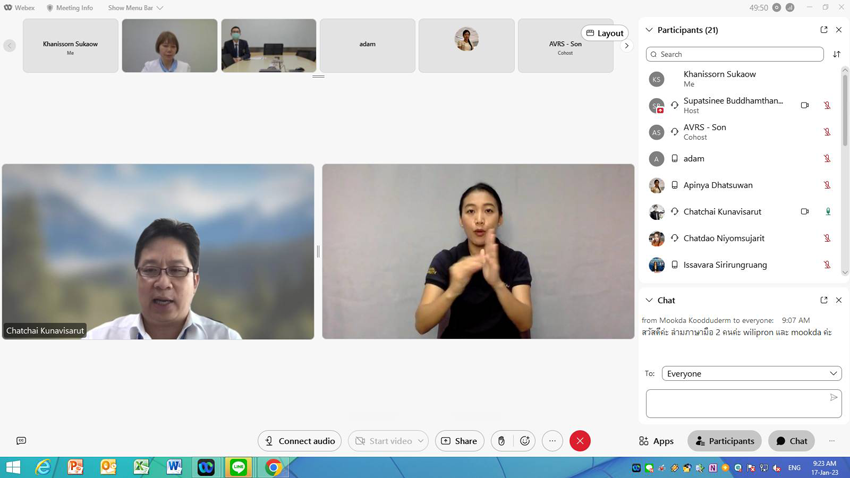
Task: Open Word from taskbar
Action: click(x=174, y=467)
